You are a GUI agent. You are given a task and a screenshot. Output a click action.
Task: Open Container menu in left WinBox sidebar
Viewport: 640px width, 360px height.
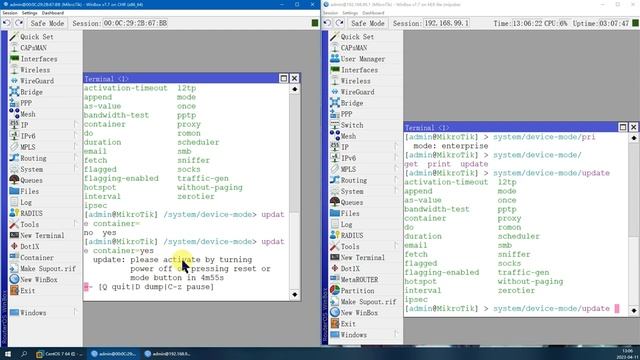[36, 257]
